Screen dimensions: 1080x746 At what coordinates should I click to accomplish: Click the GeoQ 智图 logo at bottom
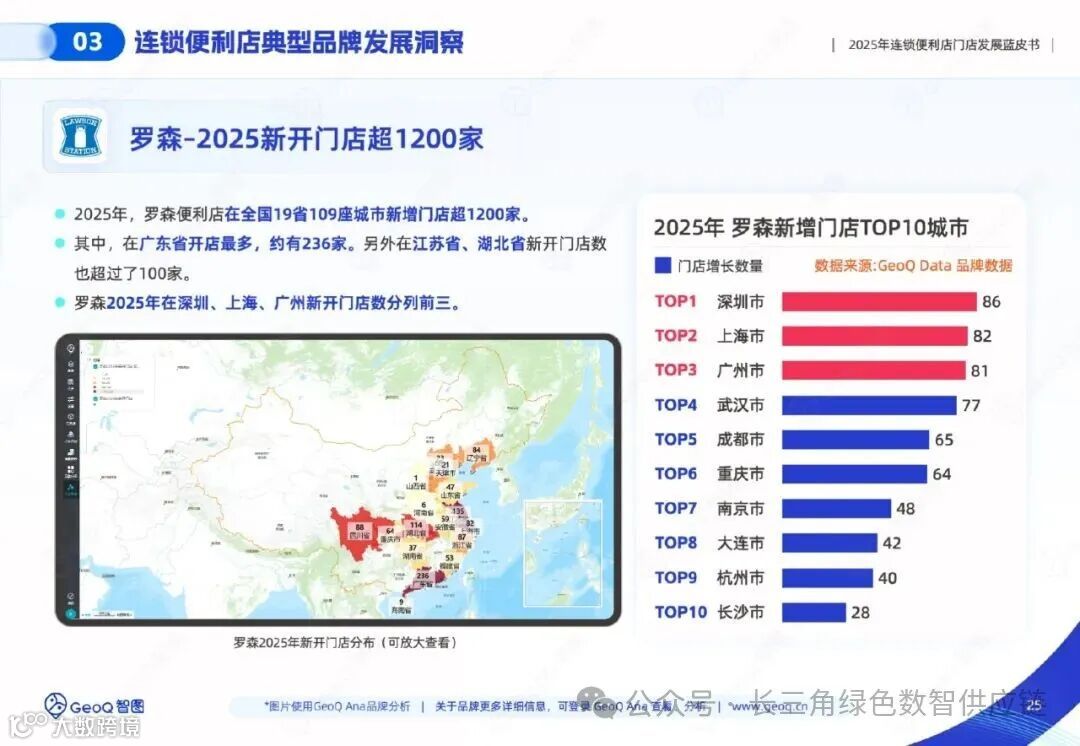coord(94,706)
